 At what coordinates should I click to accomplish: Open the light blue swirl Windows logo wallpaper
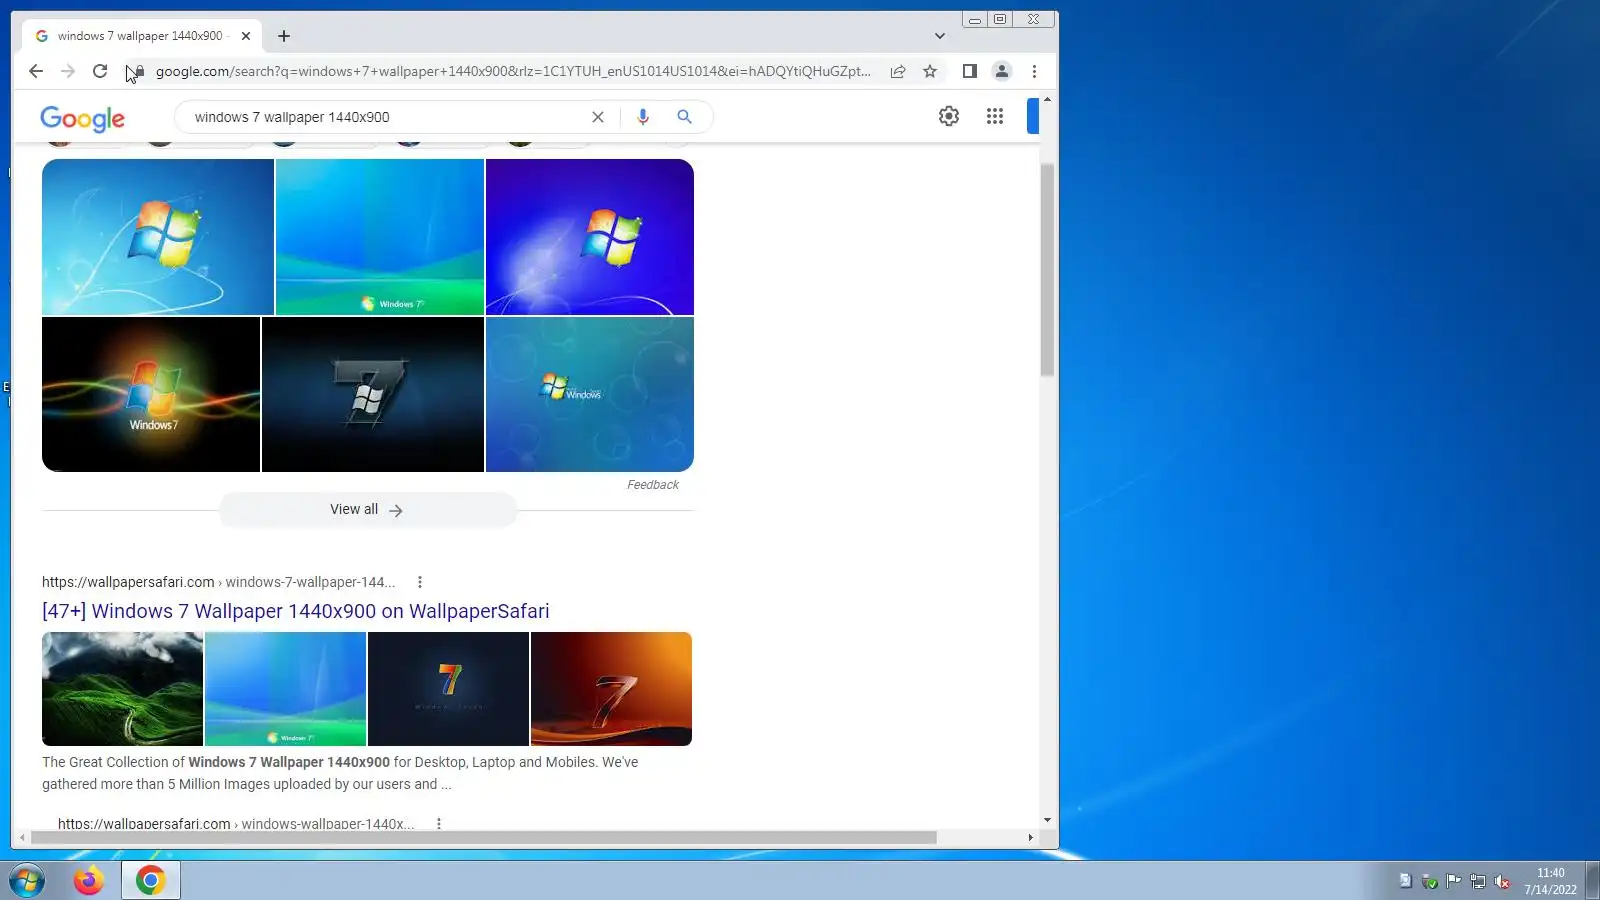(x=158, y=237)
